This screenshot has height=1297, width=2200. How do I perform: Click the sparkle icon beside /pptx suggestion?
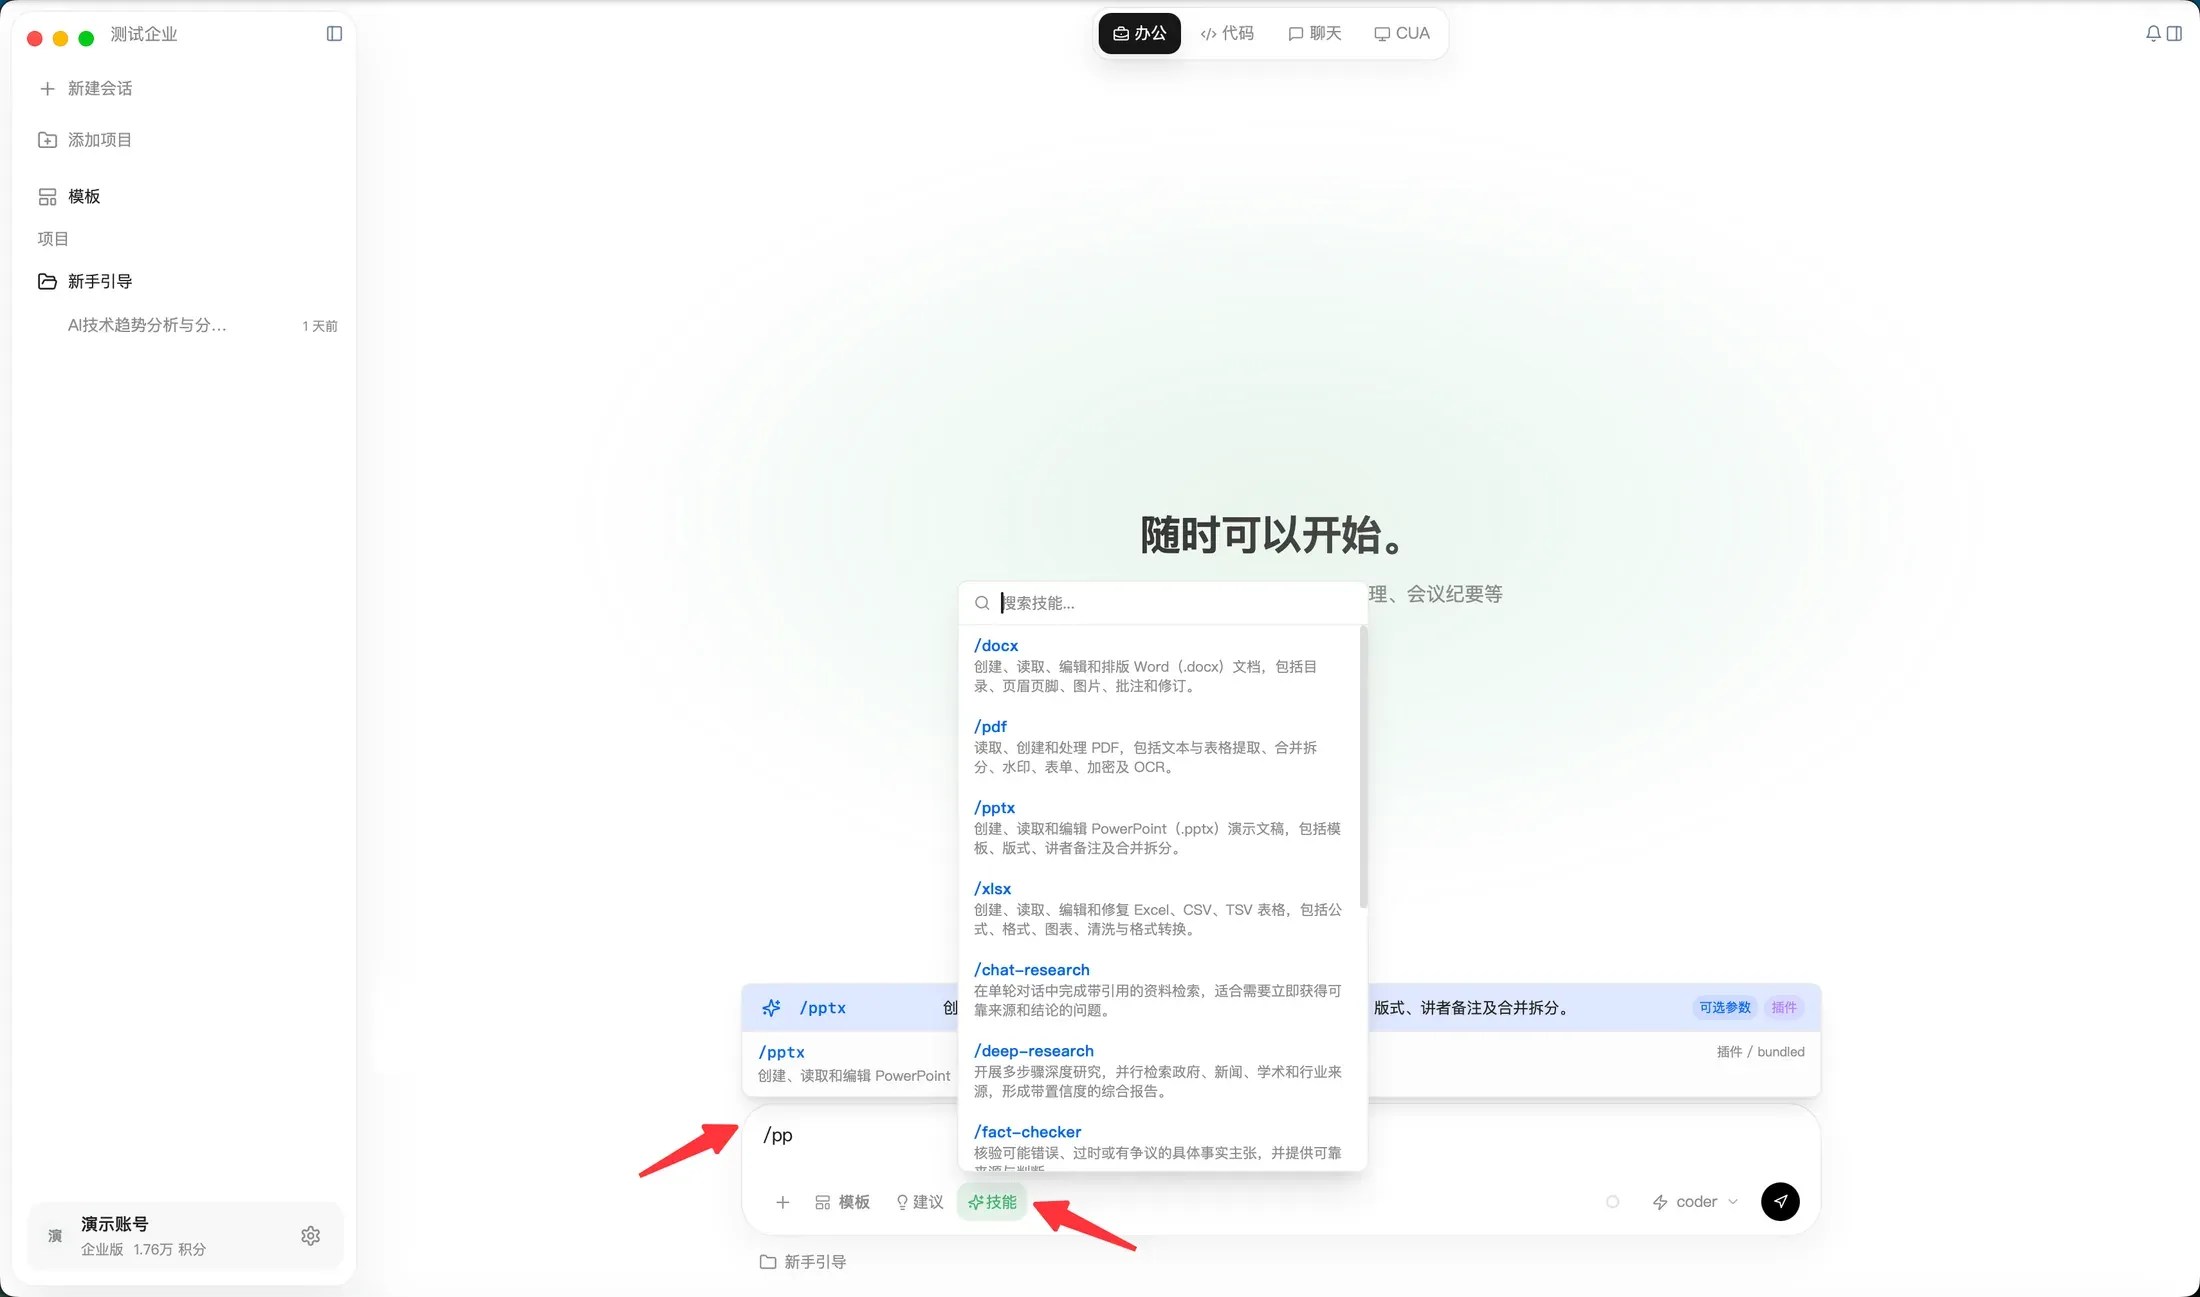[x=771, y=1008]
